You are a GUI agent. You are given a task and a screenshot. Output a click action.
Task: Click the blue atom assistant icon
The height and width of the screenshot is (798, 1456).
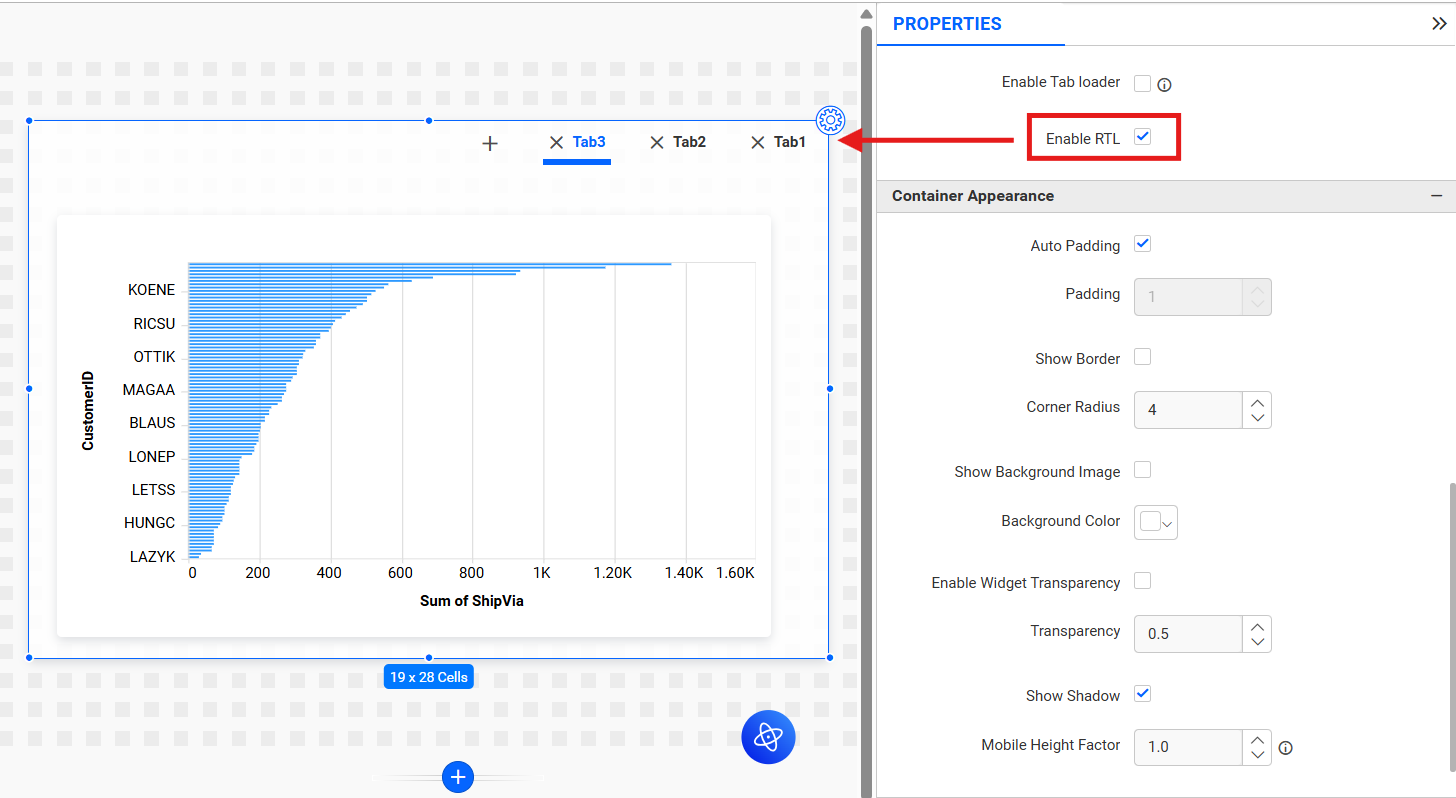(x=768, y=737)
